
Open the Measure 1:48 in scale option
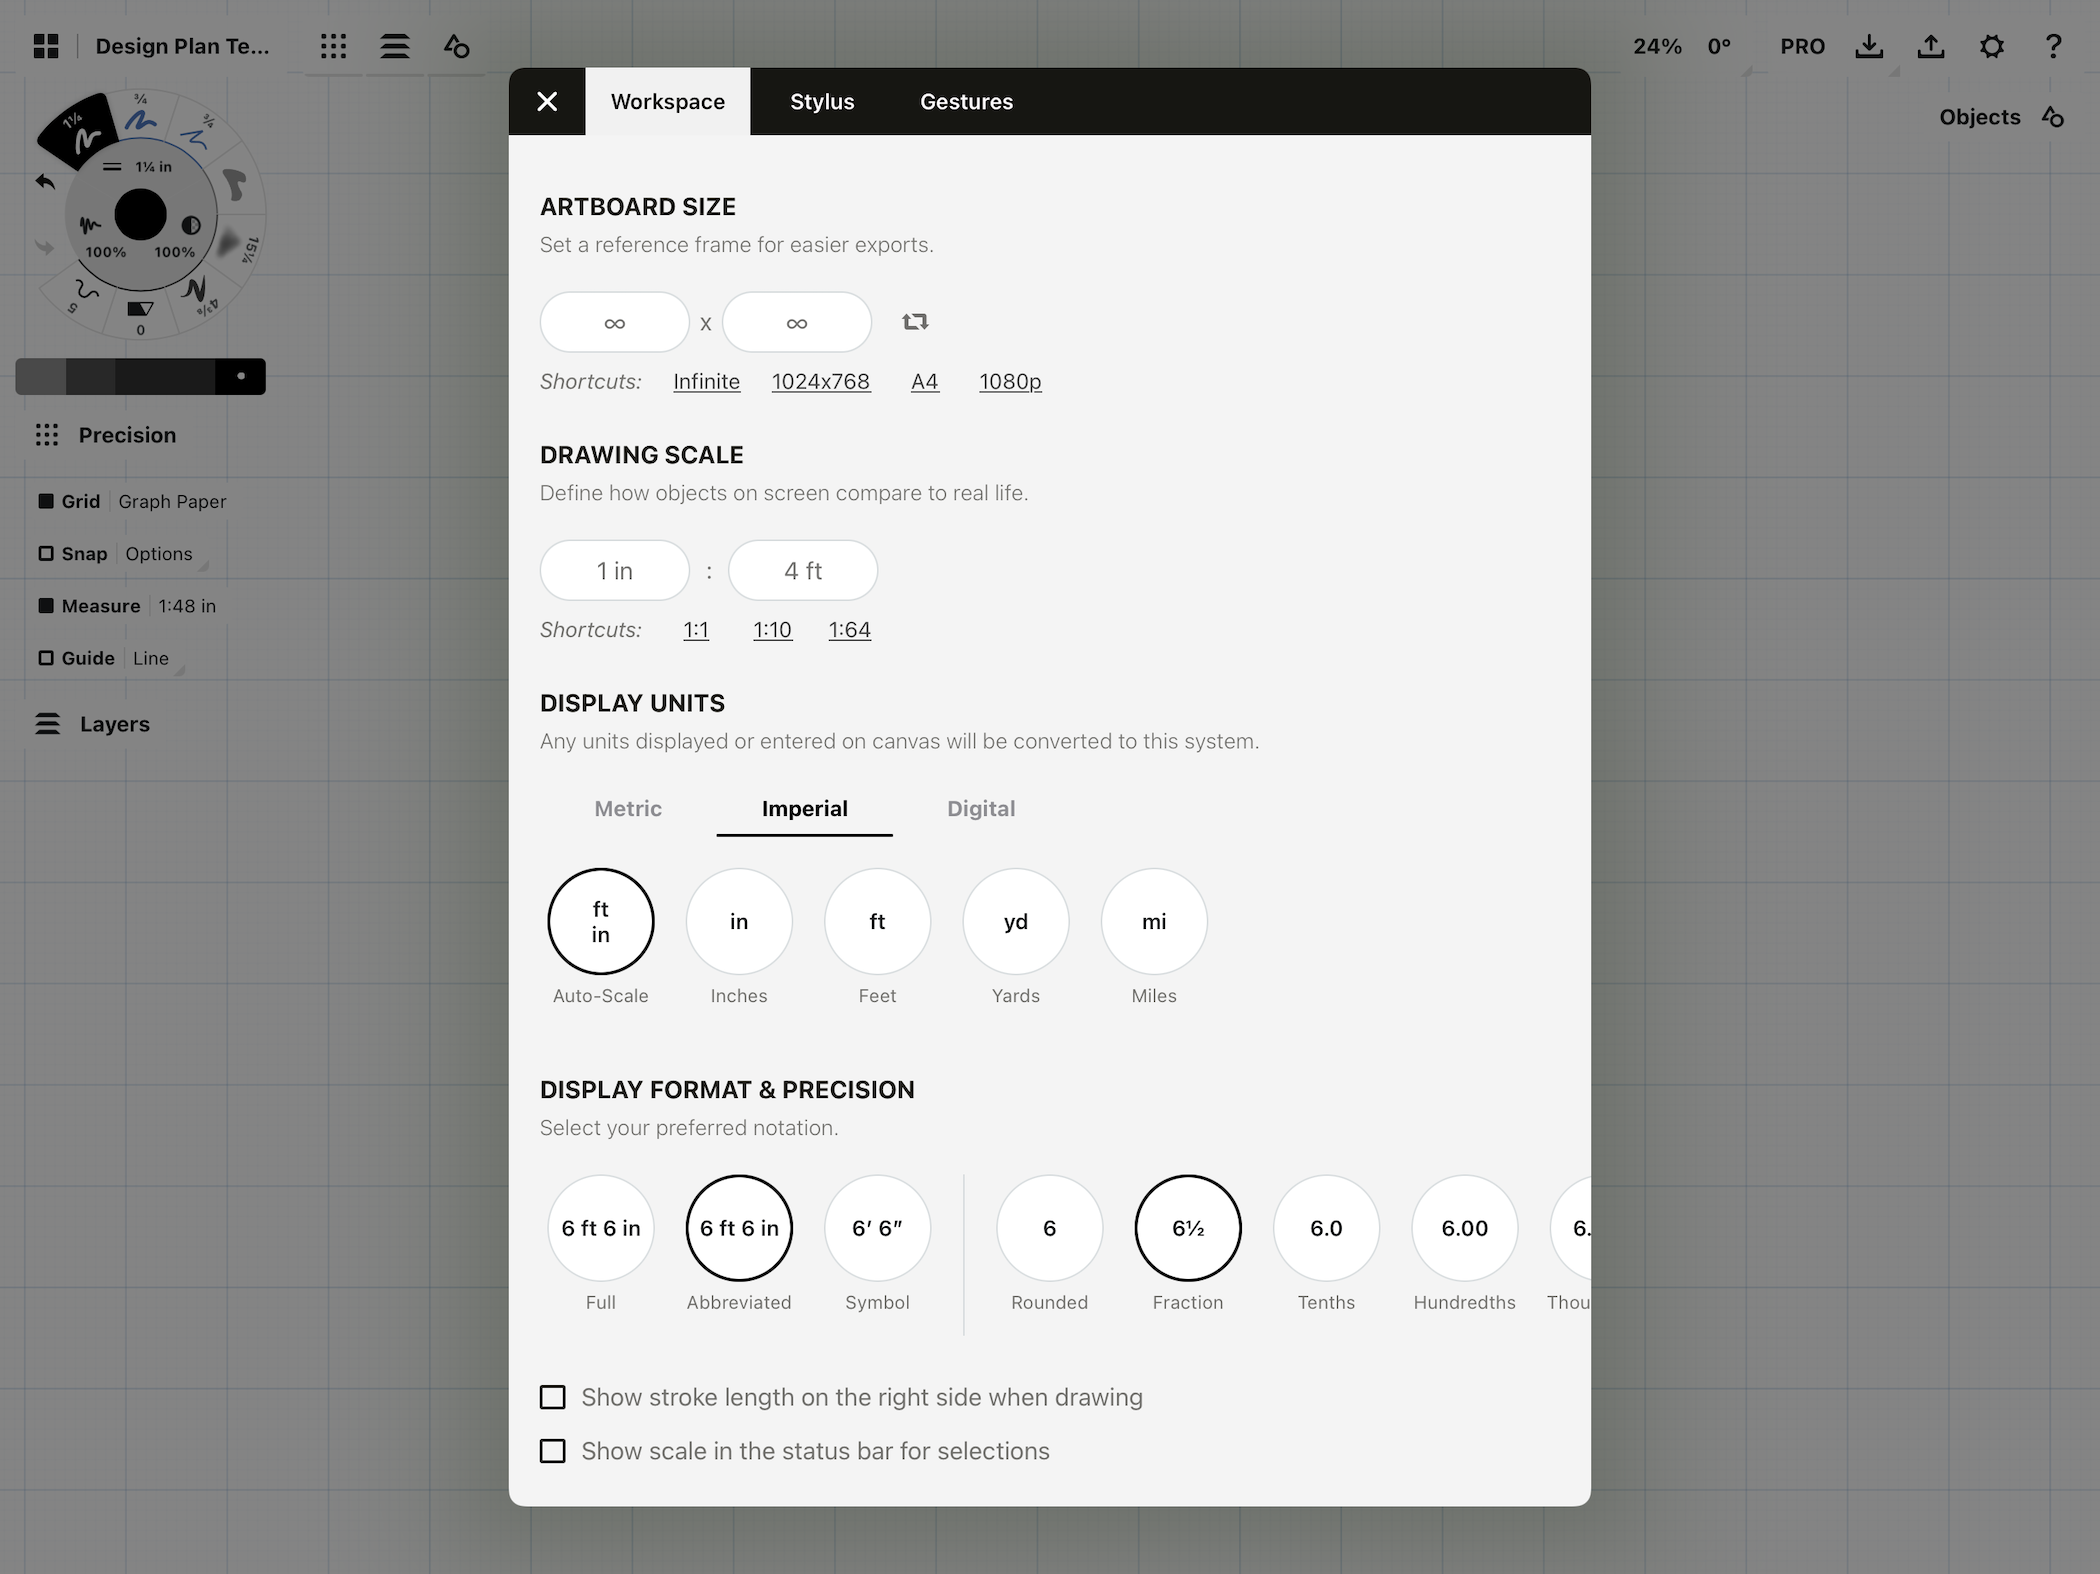[x=187, y=605]
